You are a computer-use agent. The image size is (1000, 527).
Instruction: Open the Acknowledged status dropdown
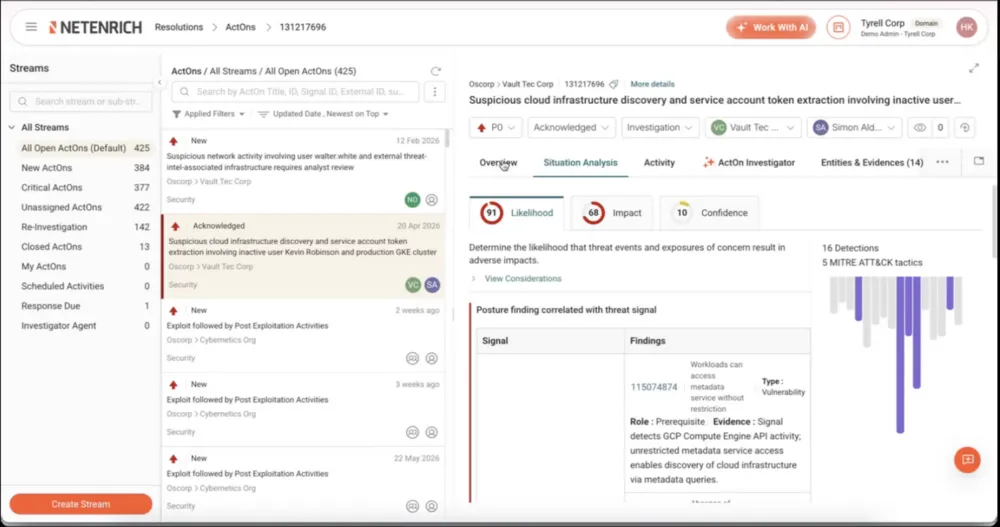[571, 128]
